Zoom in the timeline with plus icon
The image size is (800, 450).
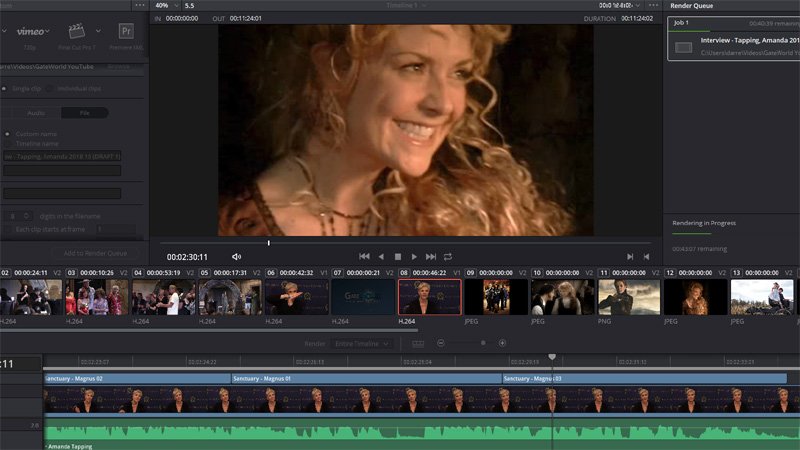tap(502, 343)
